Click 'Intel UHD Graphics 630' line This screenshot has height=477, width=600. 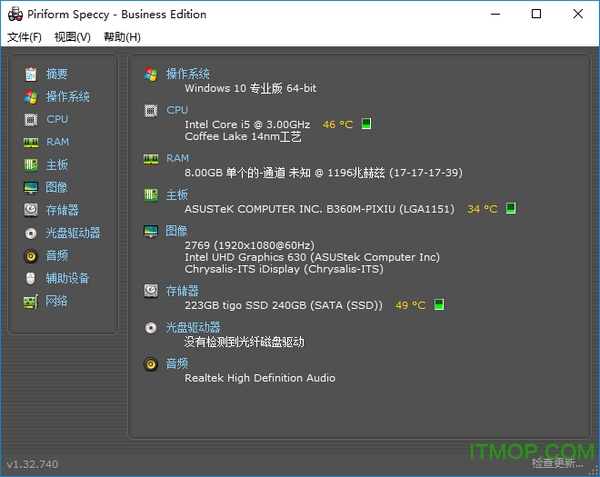click(312, 257)
